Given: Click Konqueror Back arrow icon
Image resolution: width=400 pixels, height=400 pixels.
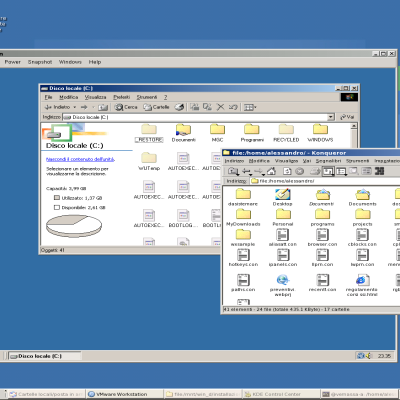Looking at the screenshot, I should coord(246,171).
